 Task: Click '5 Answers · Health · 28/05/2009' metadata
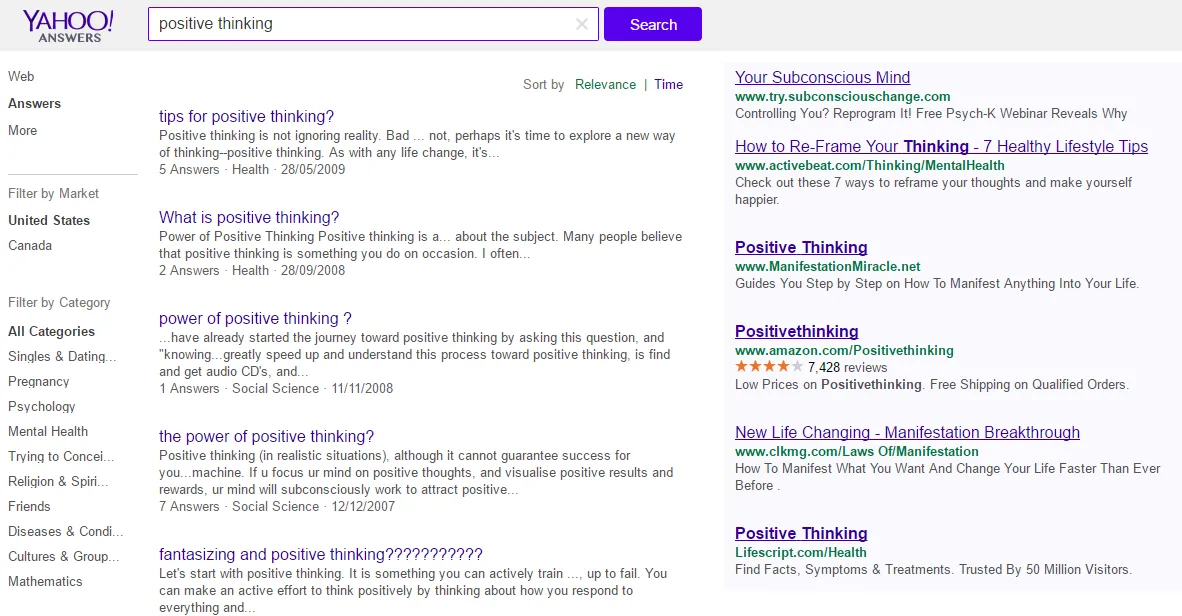(252, 170)
